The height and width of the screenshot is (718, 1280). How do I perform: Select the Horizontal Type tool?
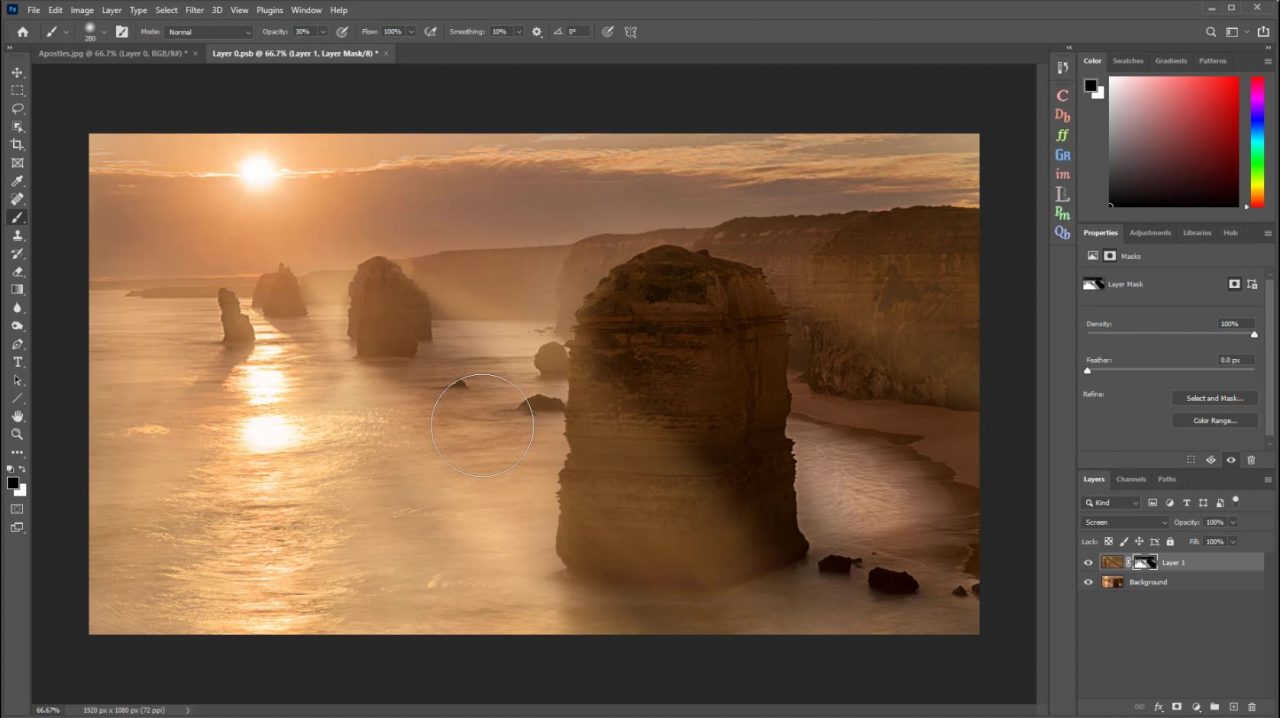[16, 361]
